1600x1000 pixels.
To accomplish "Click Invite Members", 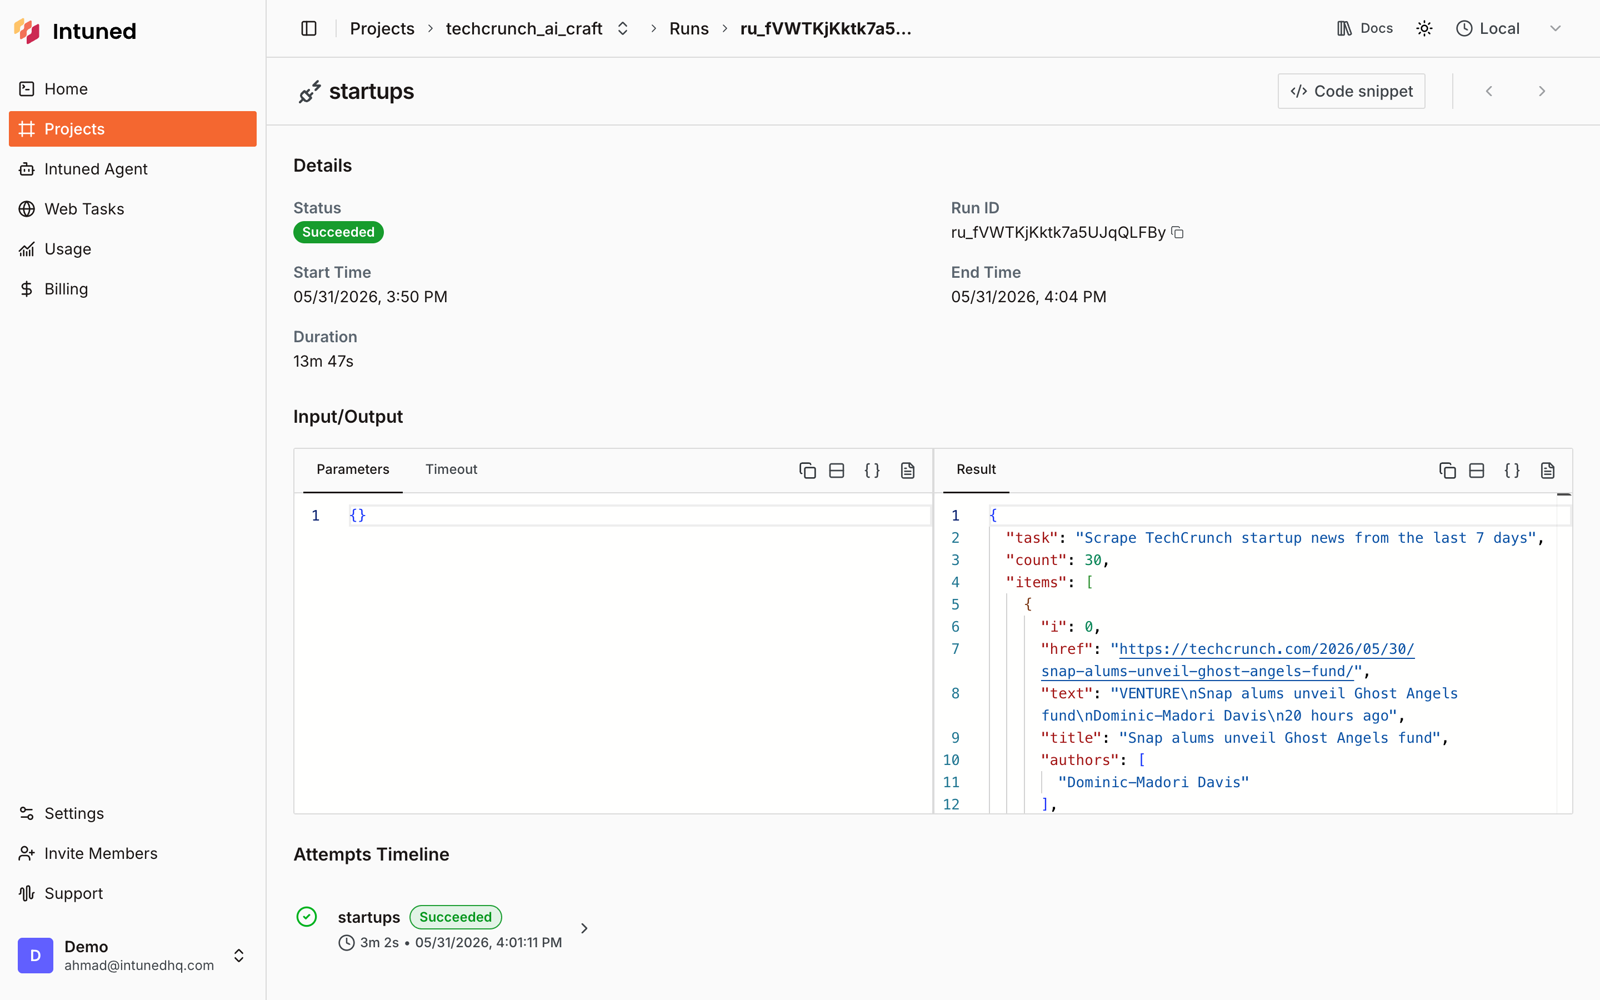I will 133,853.
